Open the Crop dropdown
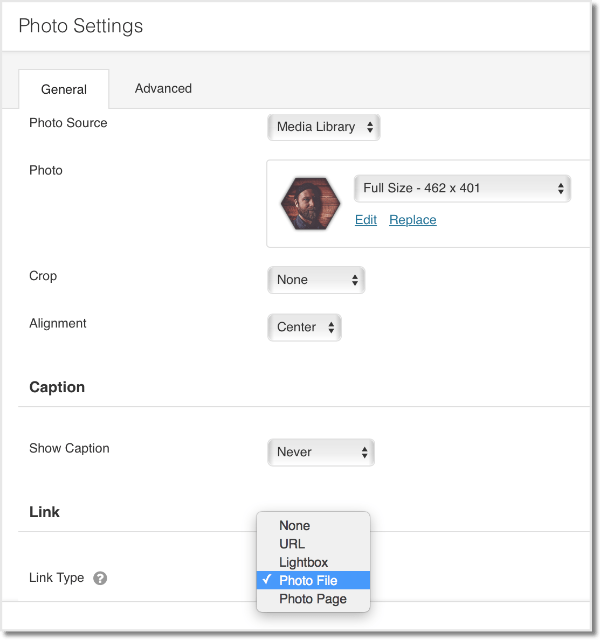The height and width of the screenshot is (640, 600). (316, 280)
